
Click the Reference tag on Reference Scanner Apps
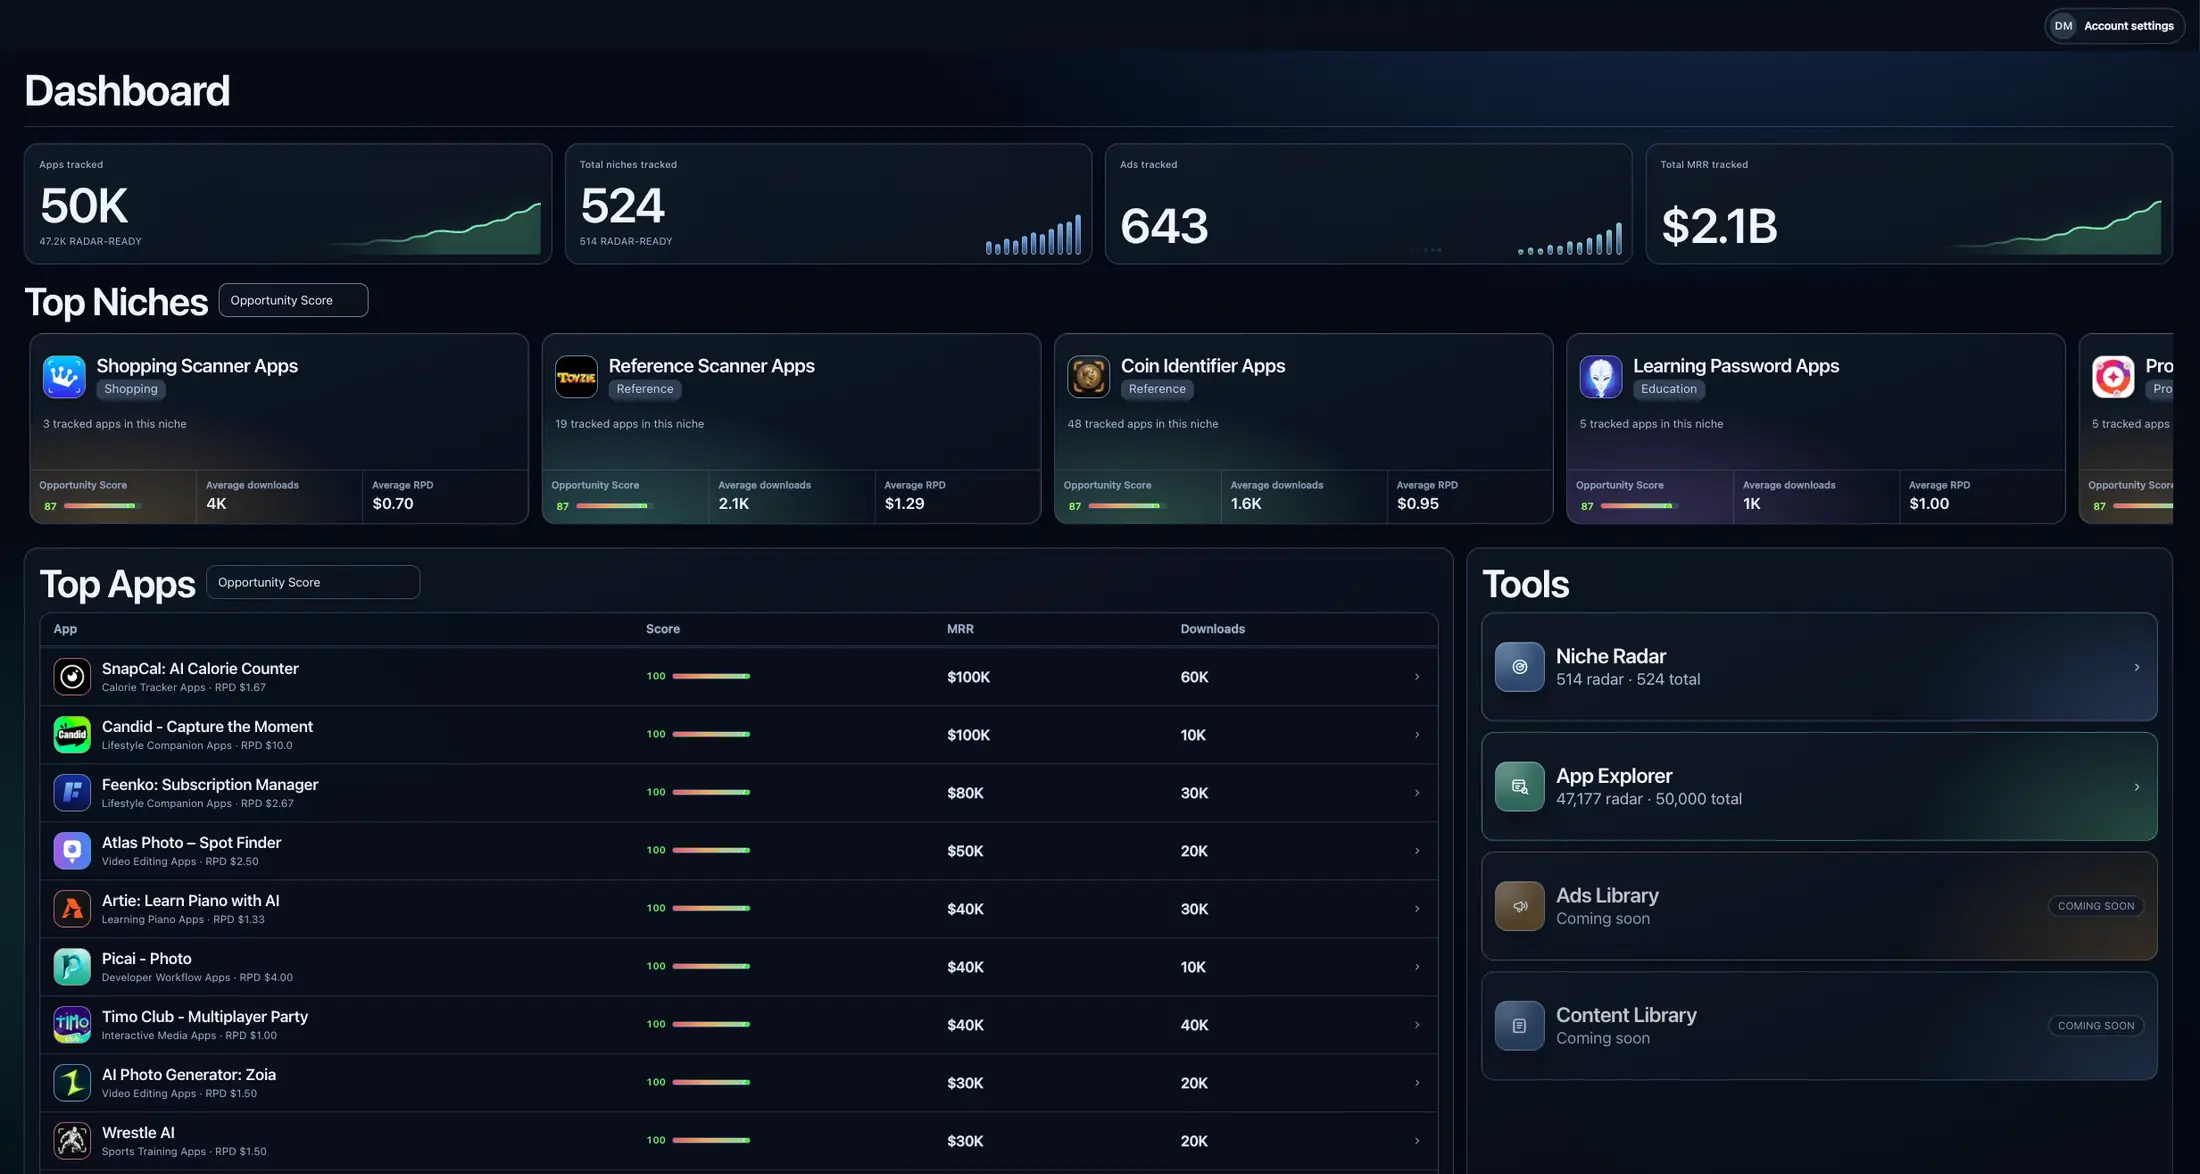(644, 389)
